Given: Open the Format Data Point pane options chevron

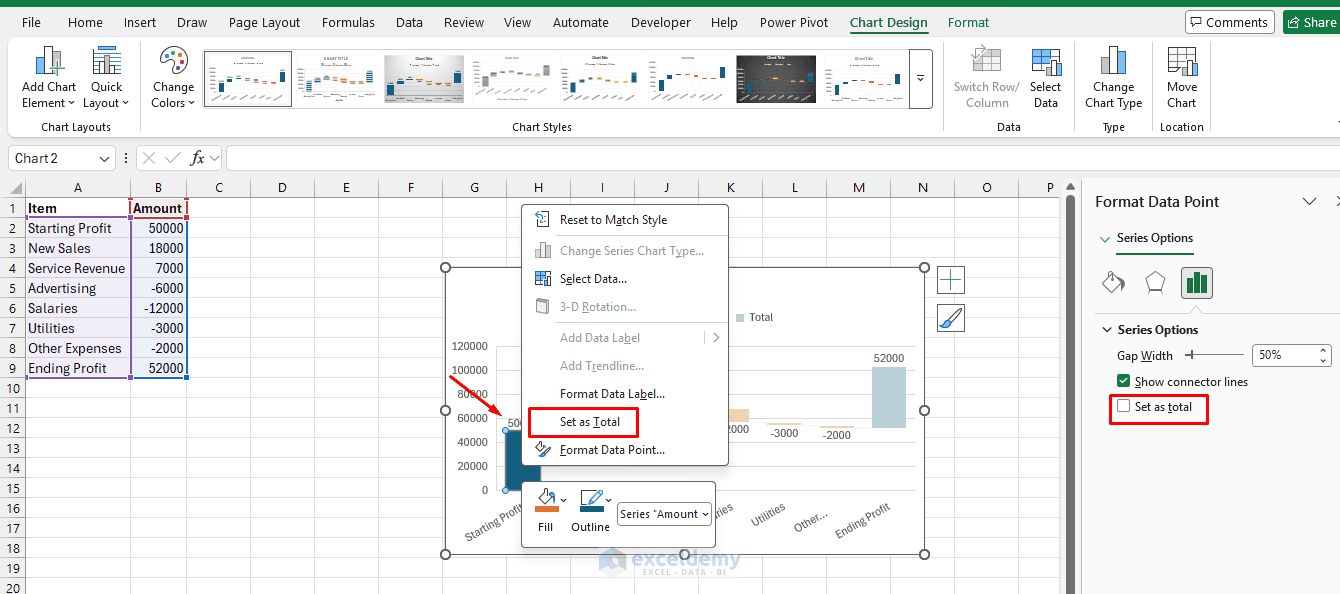Looking at the screenshot, I should [x=1309, y=201].
